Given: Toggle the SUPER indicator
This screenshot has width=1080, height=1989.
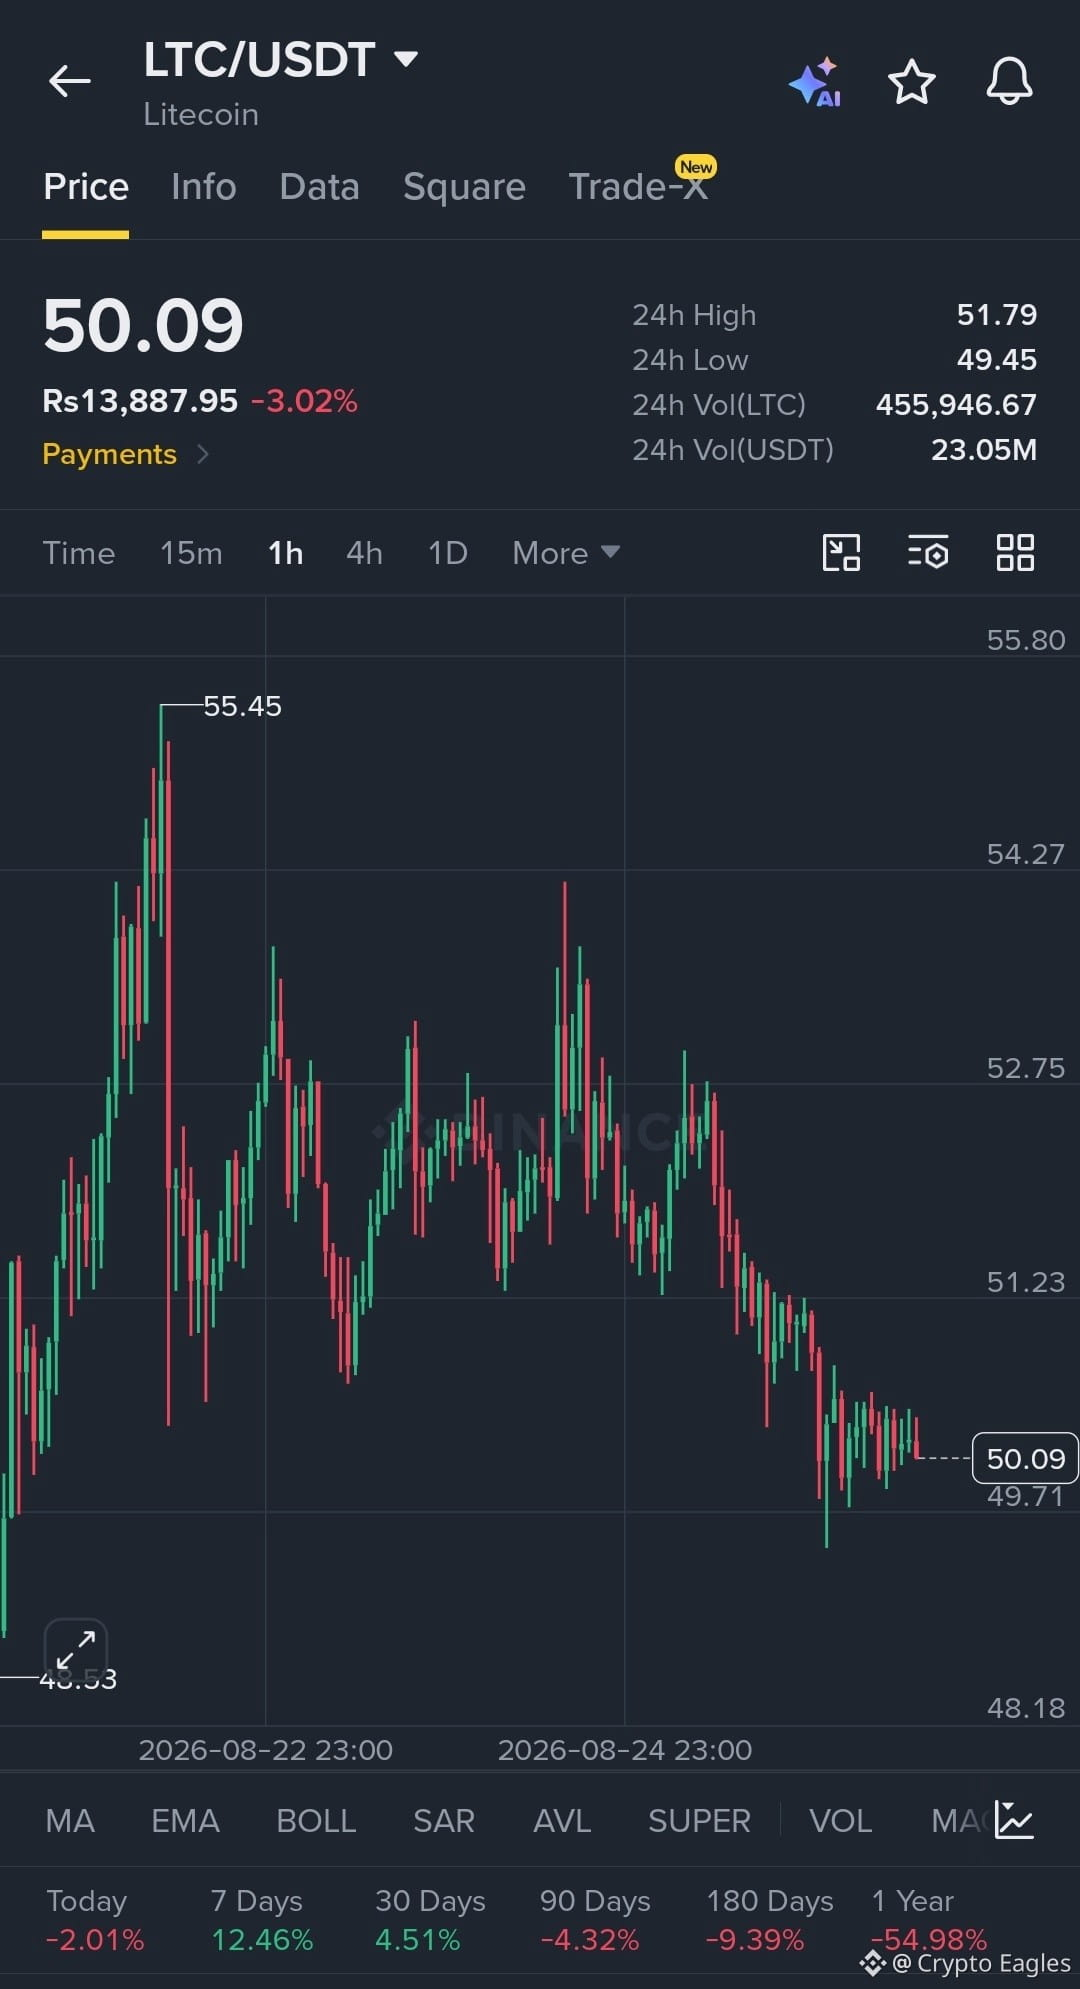Looking at the screenshot, I should tap(699, 1821).
